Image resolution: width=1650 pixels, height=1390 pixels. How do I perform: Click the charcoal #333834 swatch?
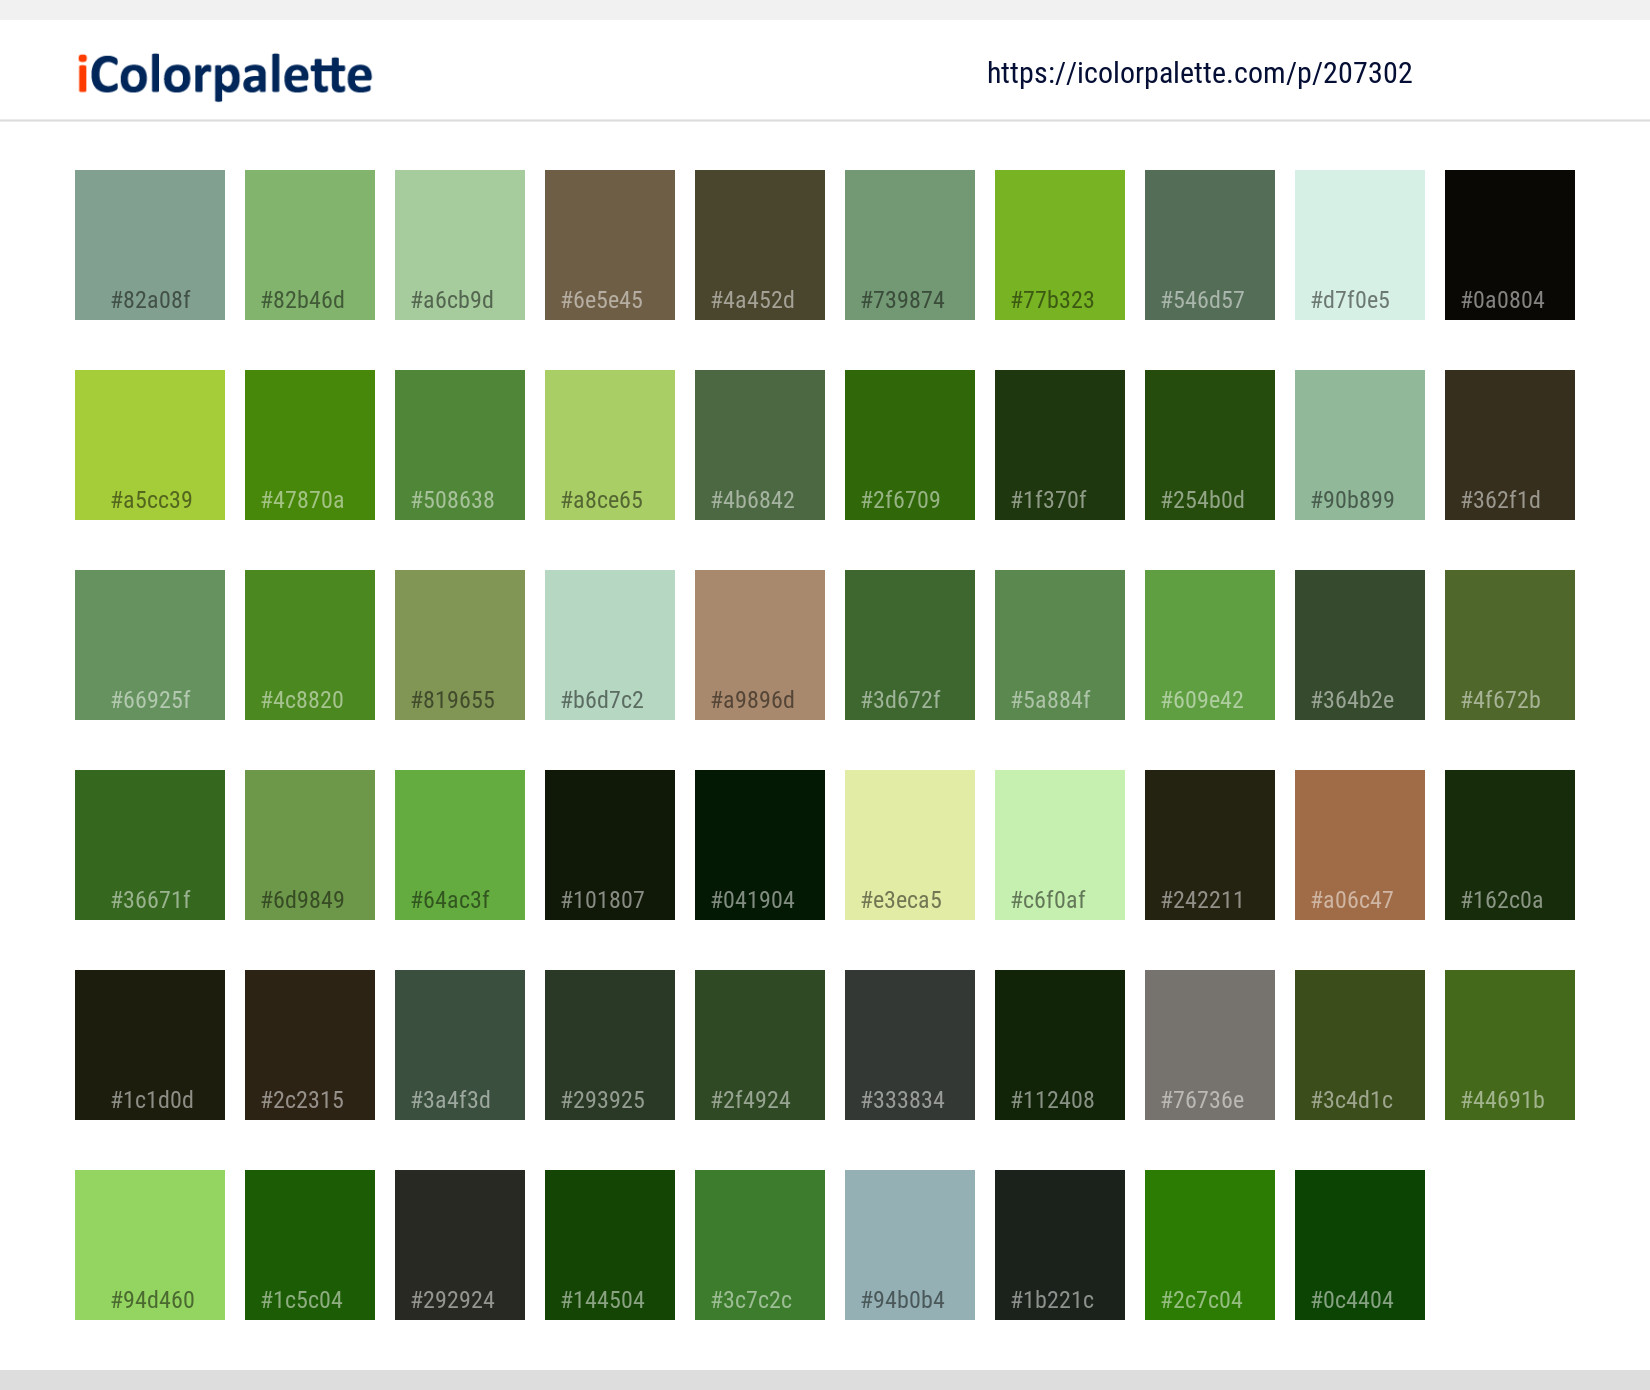[910, 1045]
